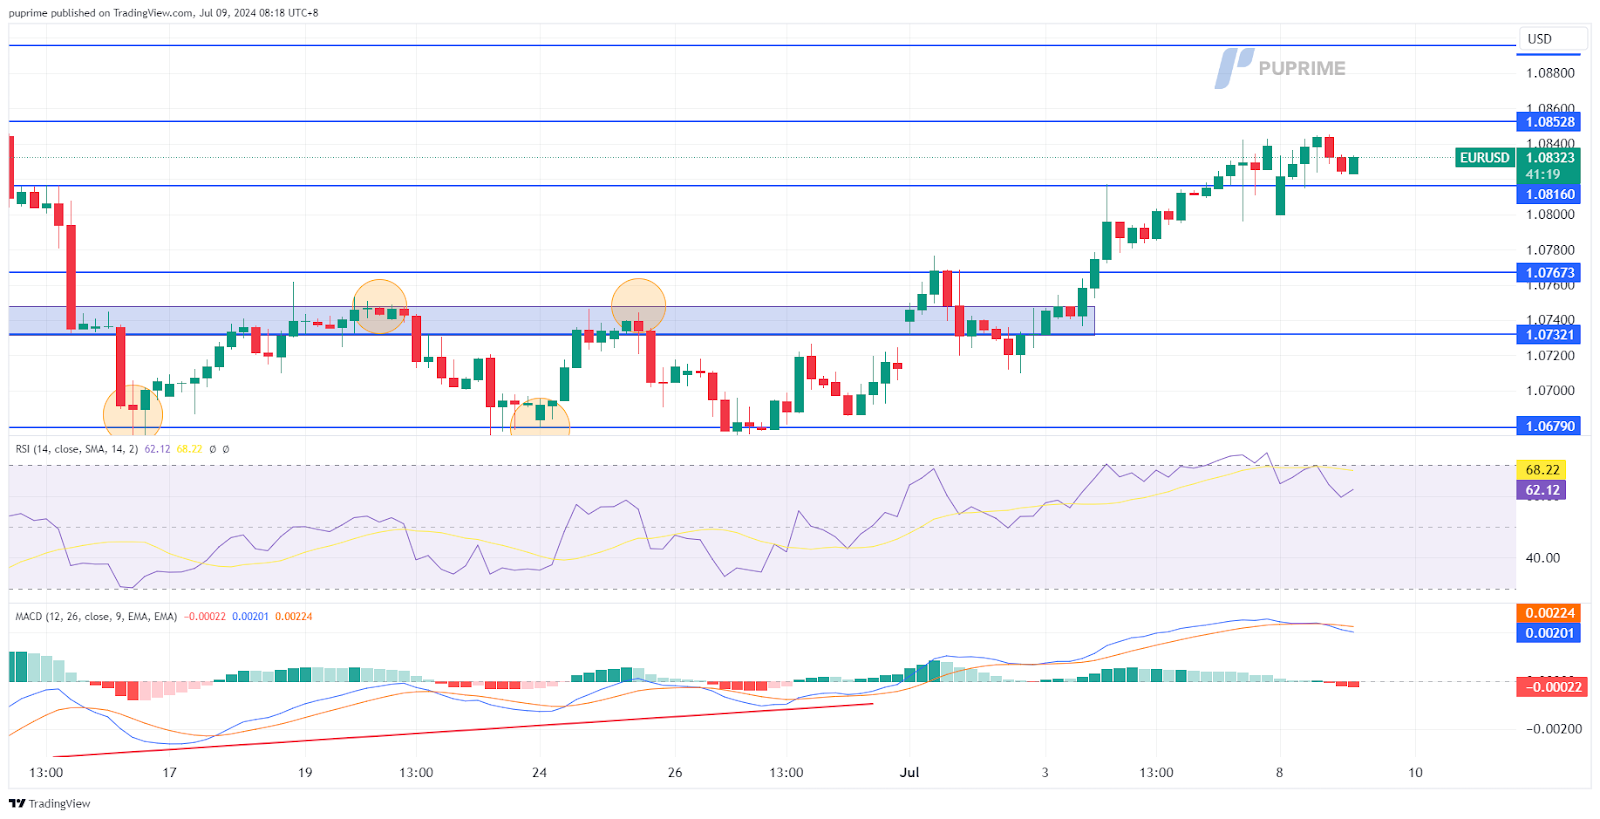
Task: Click the TradingView logo icon
Action: click(x=17, y=803)
